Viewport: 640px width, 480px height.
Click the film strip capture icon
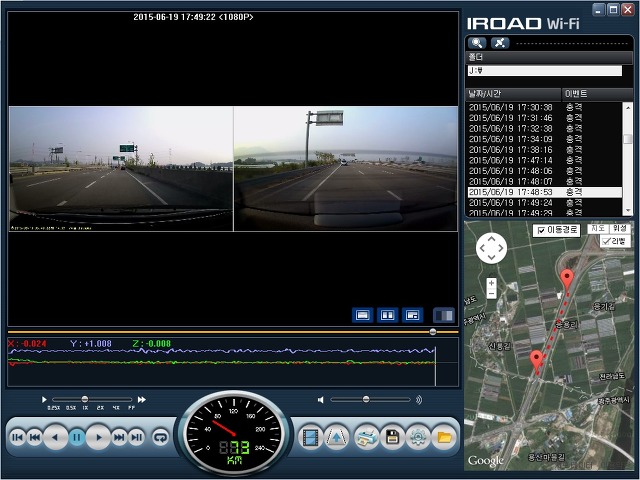pos(311,437)
